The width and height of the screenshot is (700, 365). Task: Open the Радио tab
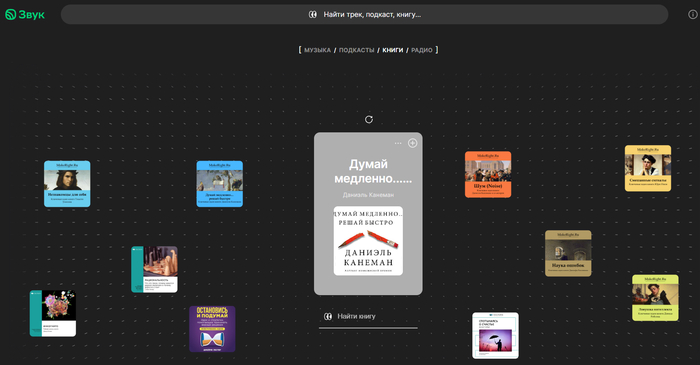pos(422,50)
